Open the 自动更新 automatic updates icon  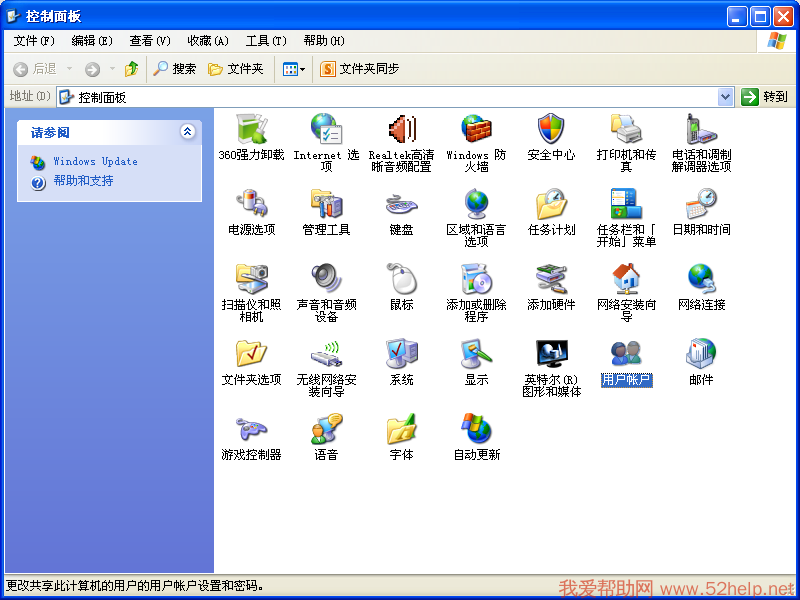click(476, 430)
